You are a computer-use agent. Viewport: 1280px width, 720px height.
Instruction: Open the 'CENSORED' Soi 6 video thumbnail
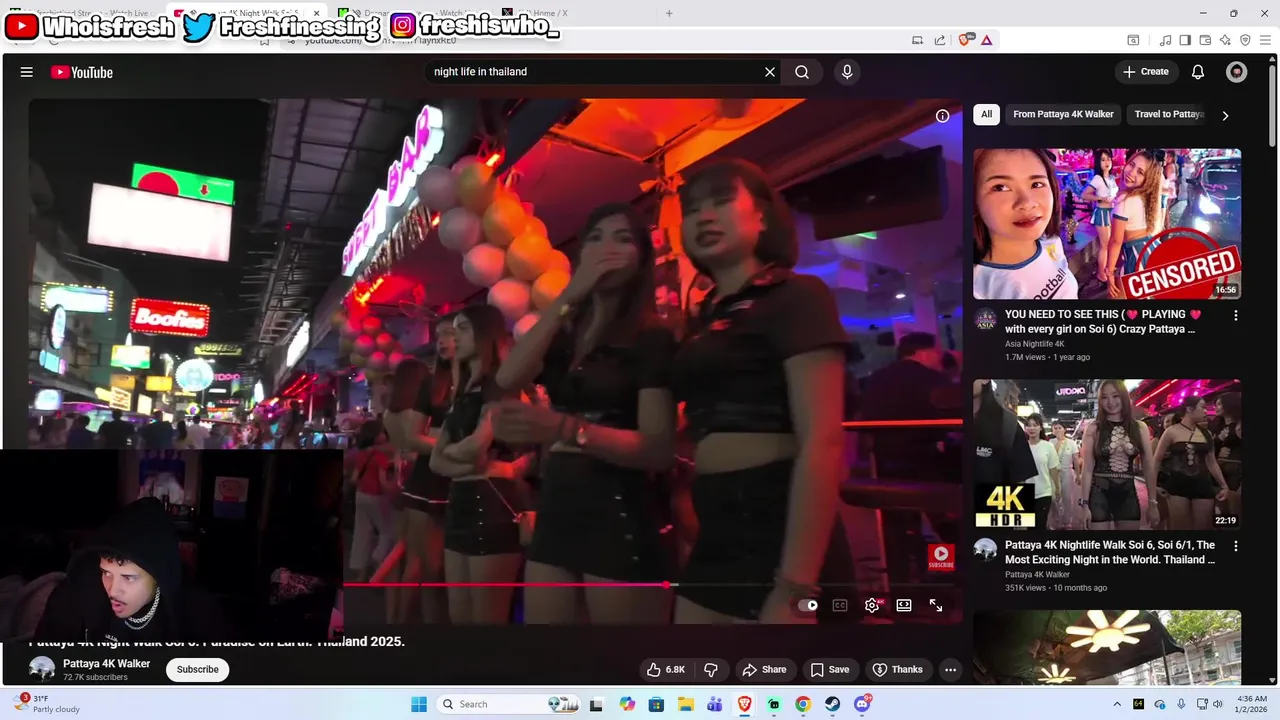coord(1107,224)
